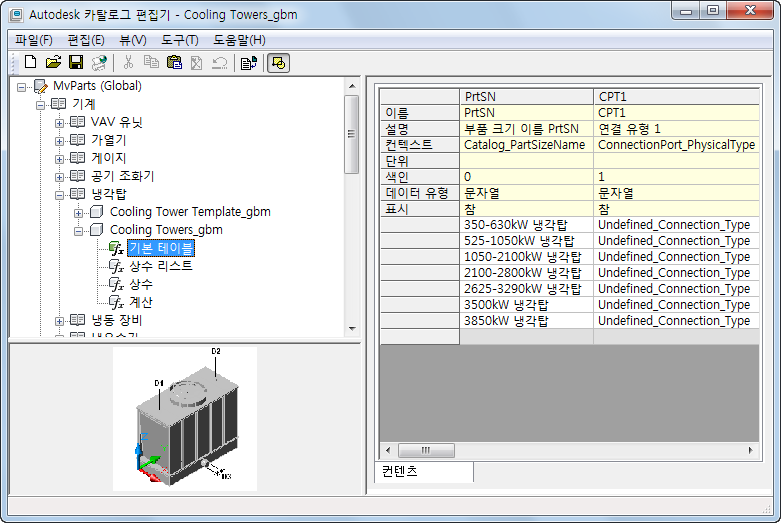Expand the 가열기 node
Image resolution: width=781 pixels, height=523 pixels.
tap(59, 141)
